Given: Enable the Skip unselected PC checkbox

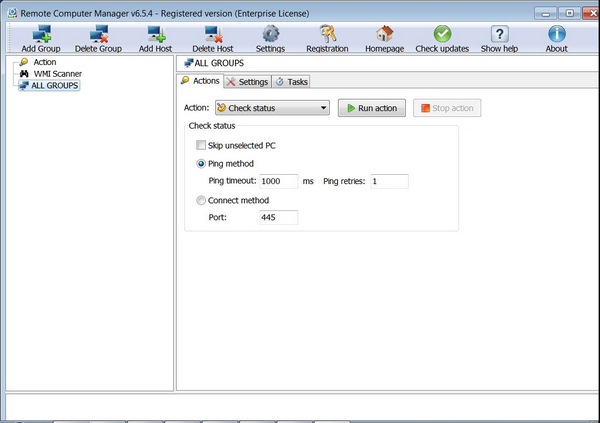Looking at the screenshot, I should 201,145.
